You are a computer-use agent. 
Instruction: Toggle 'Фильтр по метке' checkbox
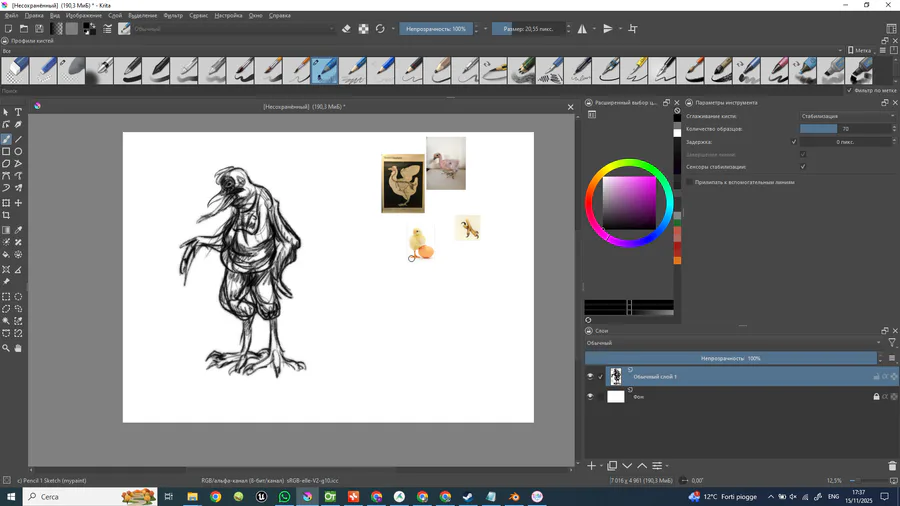[849, 91]
